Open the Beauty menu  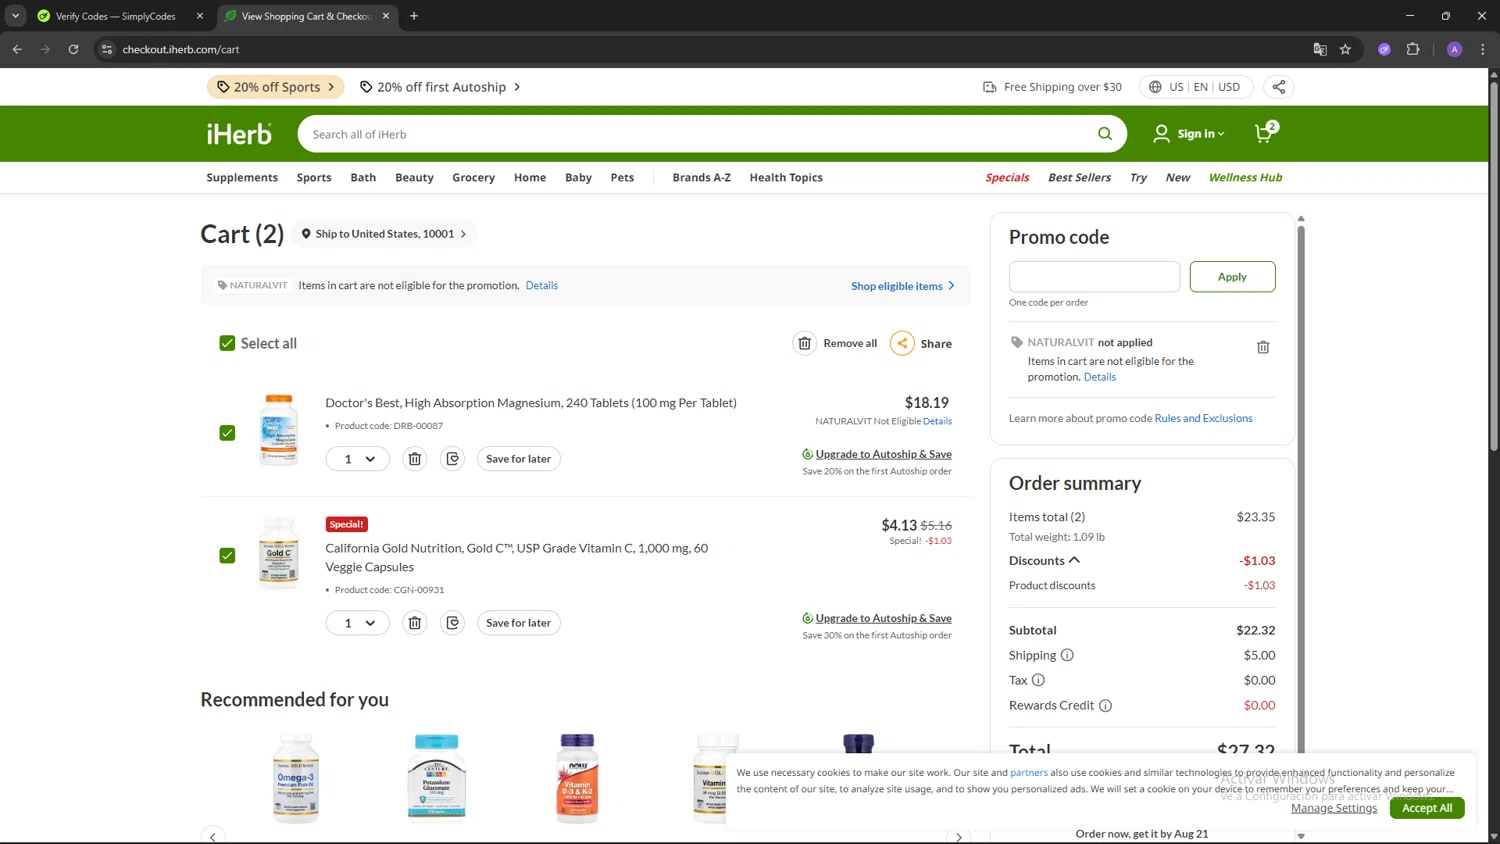pyautogui.click(x=414, y=178)
